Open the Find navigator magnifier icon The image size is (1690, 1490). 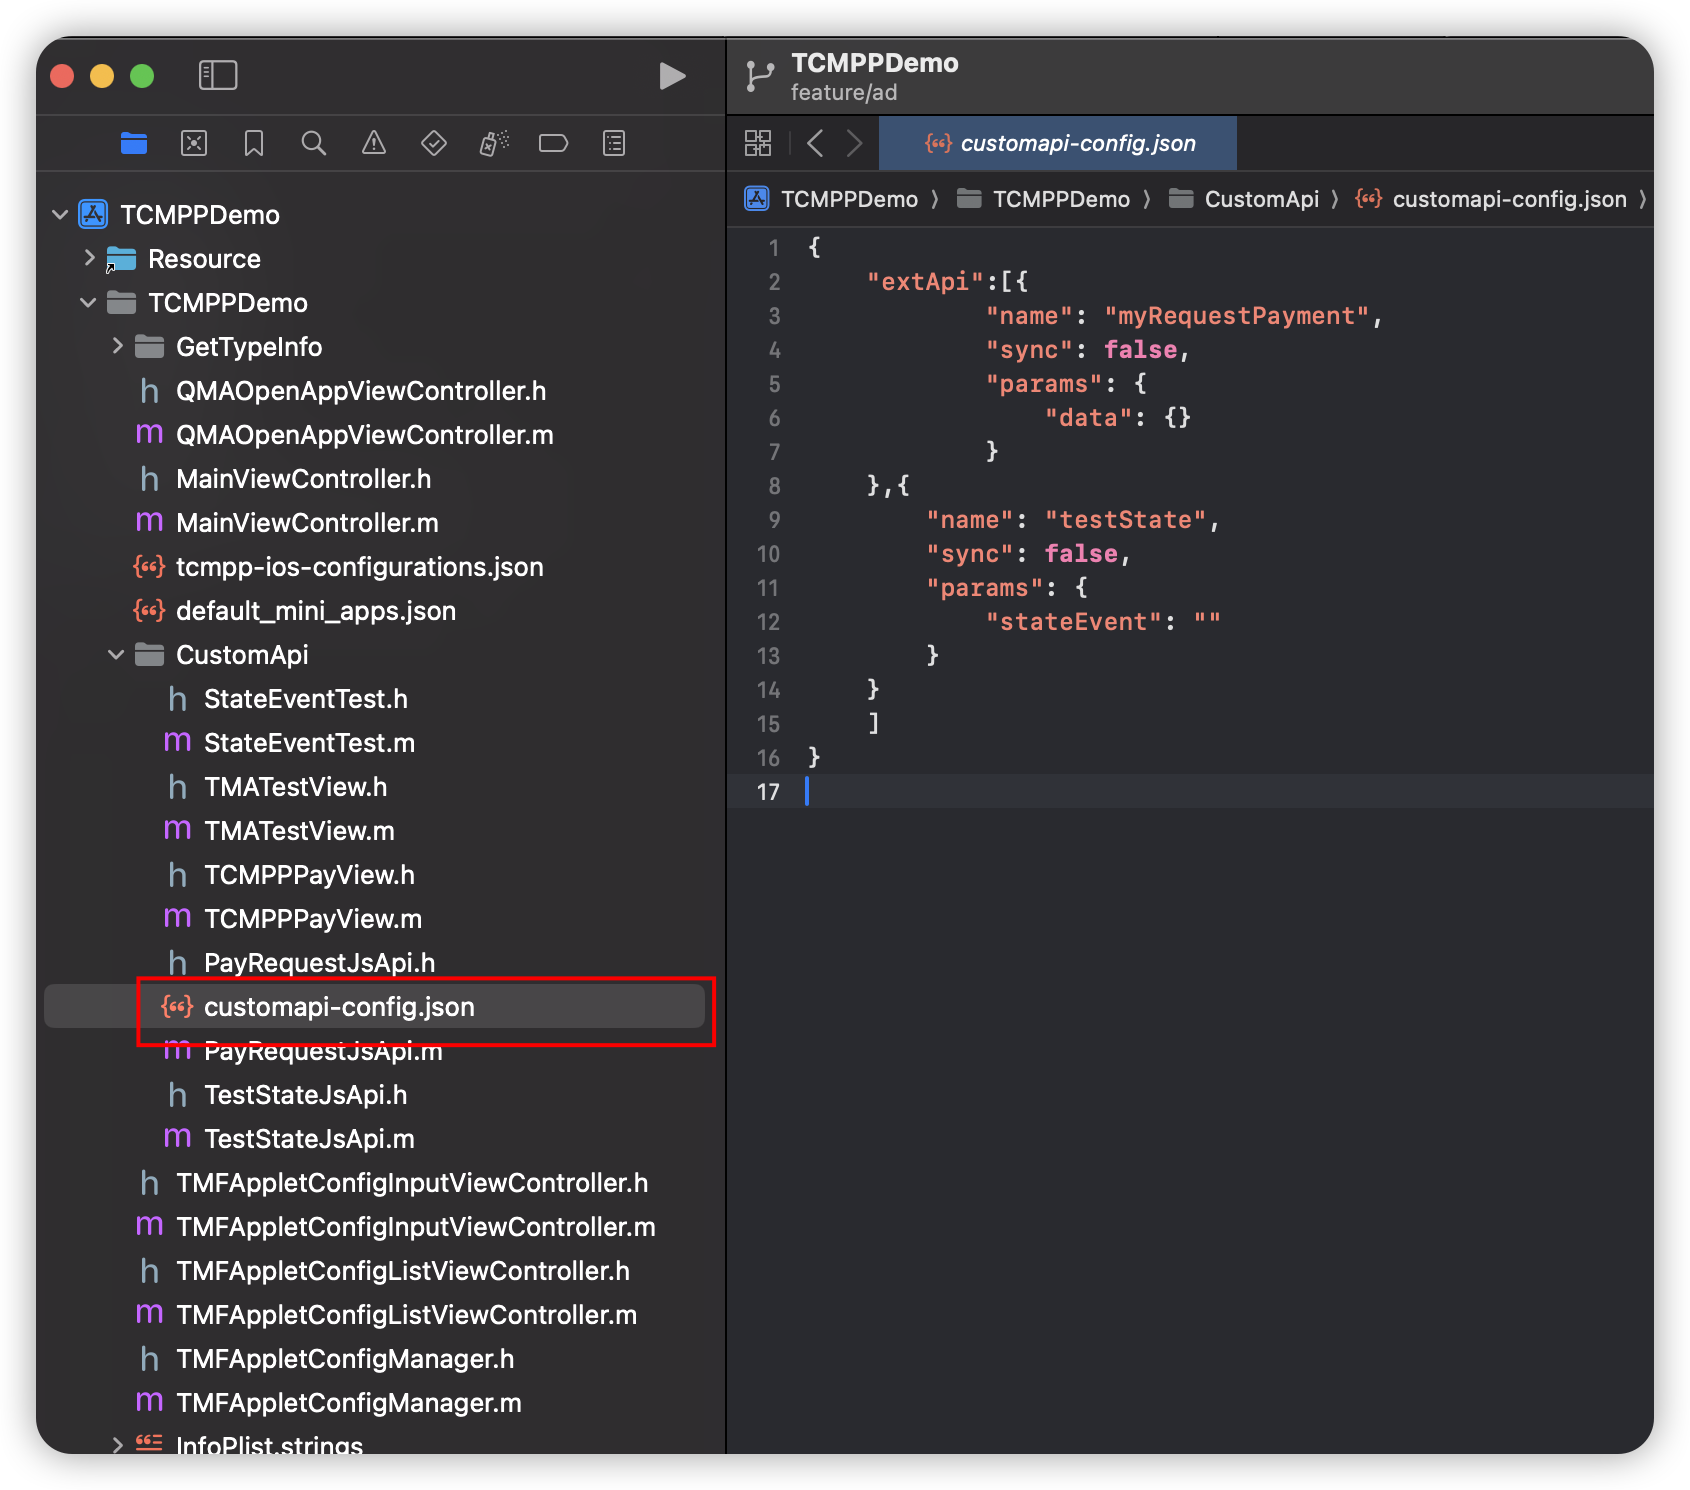[x=314, y=144]
